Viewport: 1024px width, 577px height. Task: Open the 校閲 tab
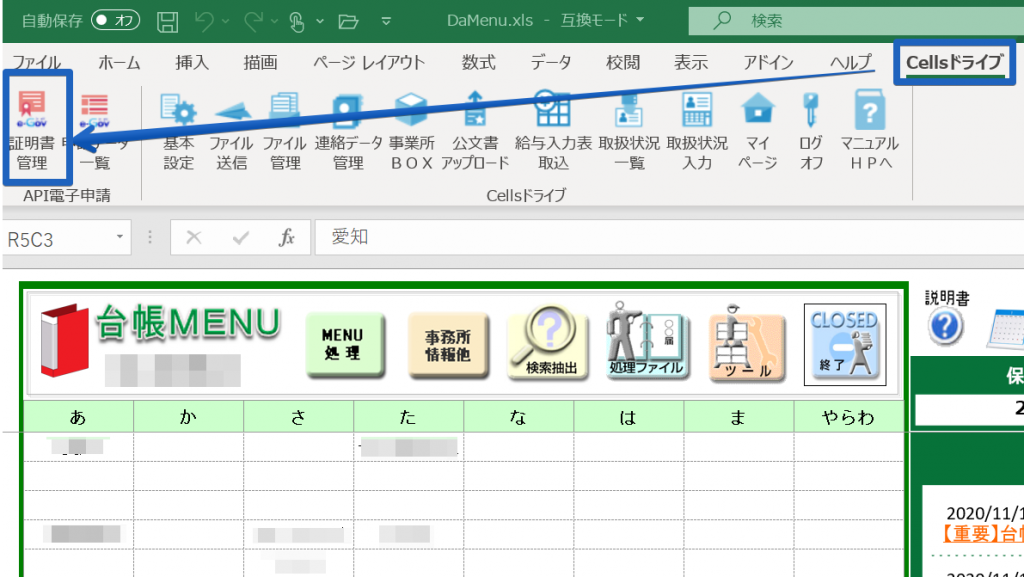pyautogui.click(x=622, y=62)
